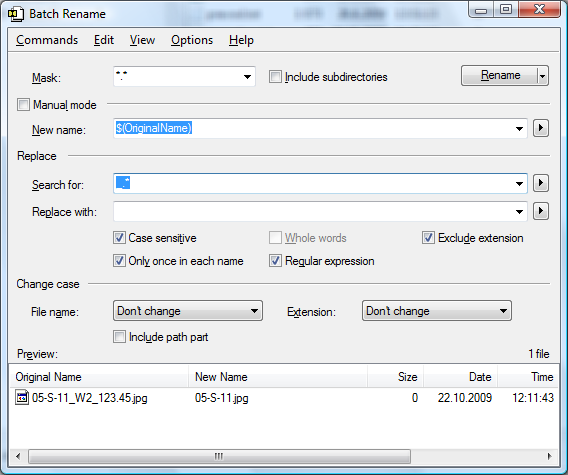Expand the Mask dropdown list
The image size is (568, 475).
coord(247,77)
